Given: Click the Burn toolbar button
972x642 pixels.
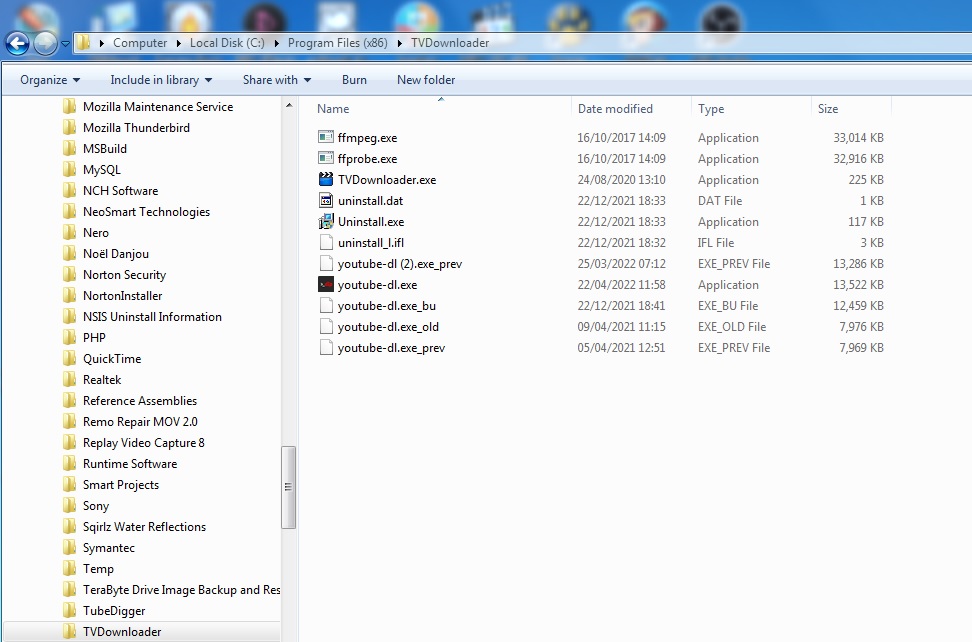Looking at the screenshot, I should coord(354,80).
